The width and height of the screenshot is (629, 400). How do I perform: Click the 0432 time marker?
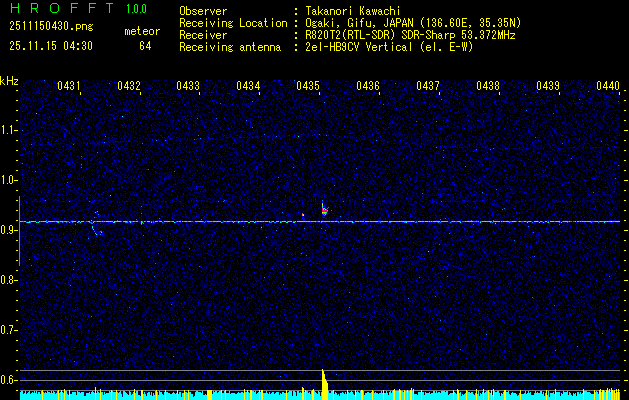[129, 86]
